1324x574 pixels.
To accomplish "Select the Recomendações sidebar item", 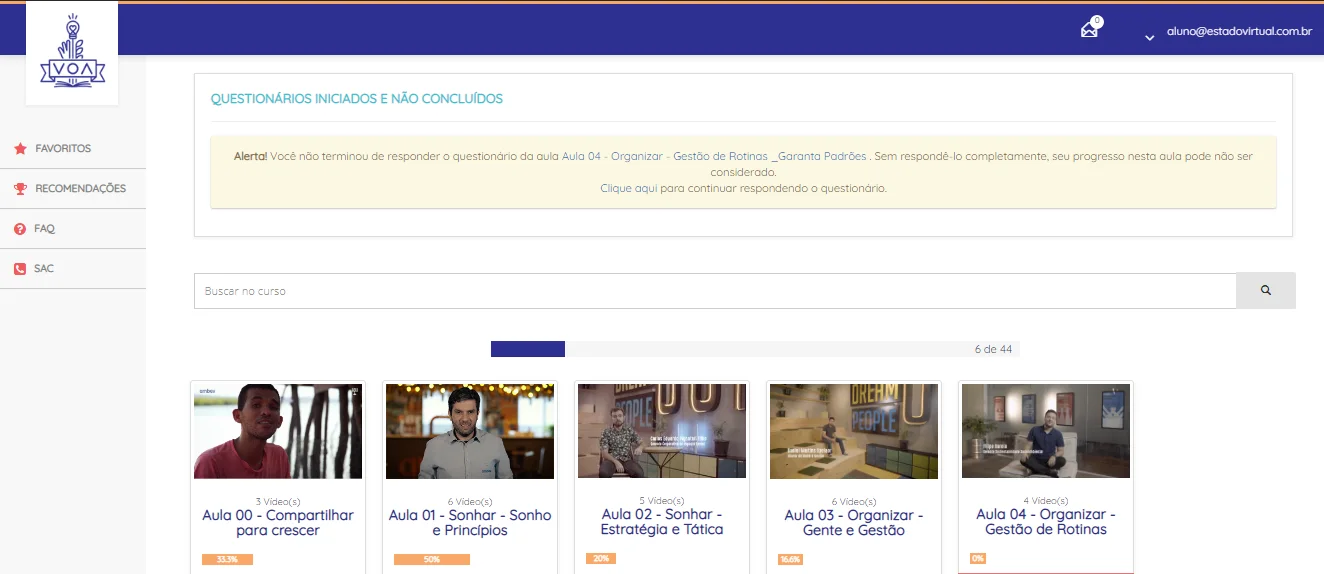I will coord(73,188).
